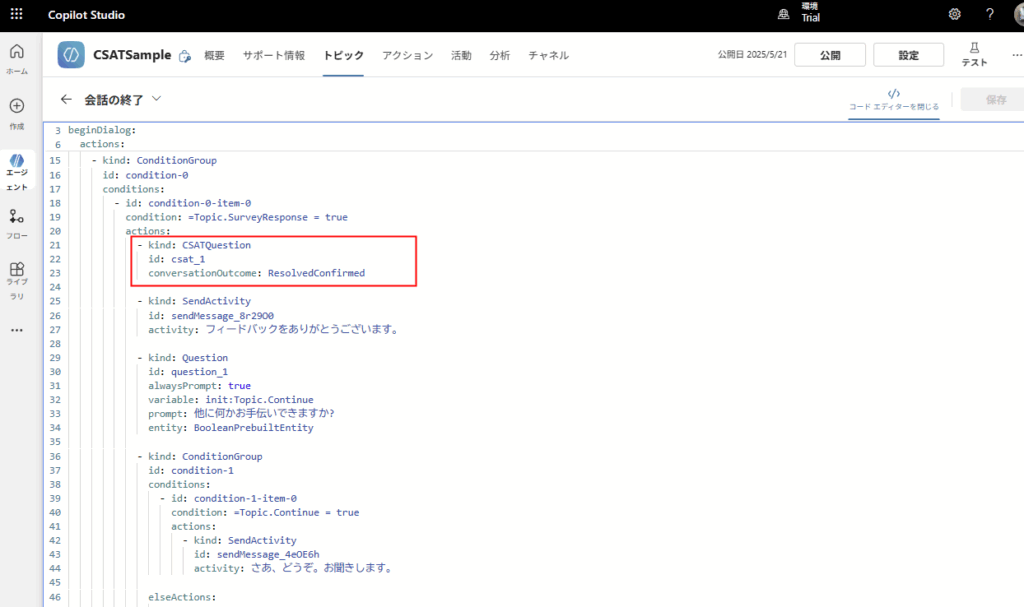Click line number 21 in gutter
The image size is (1024, 607).
pyautogui.click(x=55, y=245)
